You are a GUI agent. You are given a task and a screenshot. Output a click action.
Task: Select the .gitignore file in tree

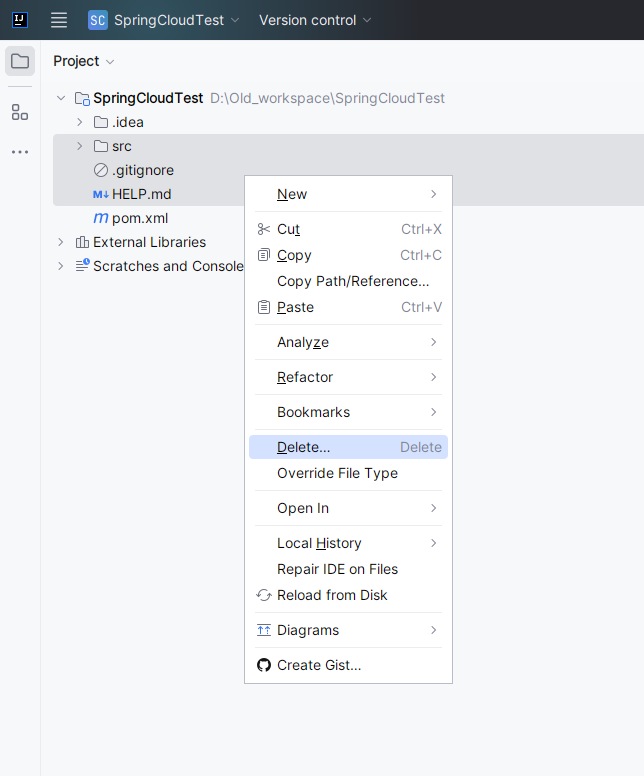(x=142, y=170)
